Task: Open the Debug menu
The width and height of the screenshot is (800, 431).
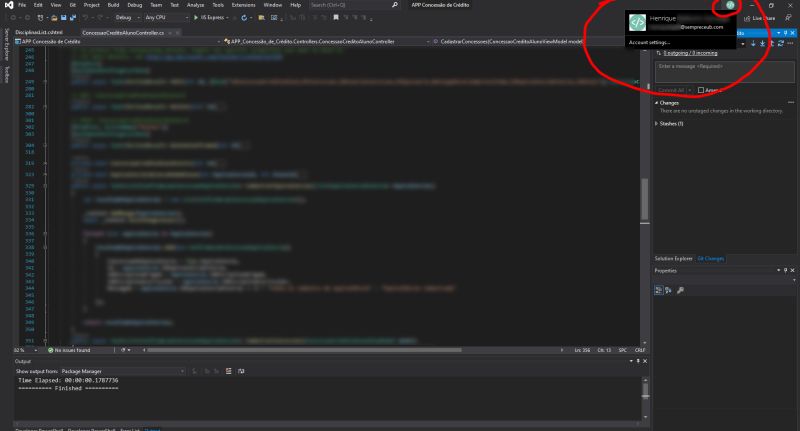Action: pos(135,5)
